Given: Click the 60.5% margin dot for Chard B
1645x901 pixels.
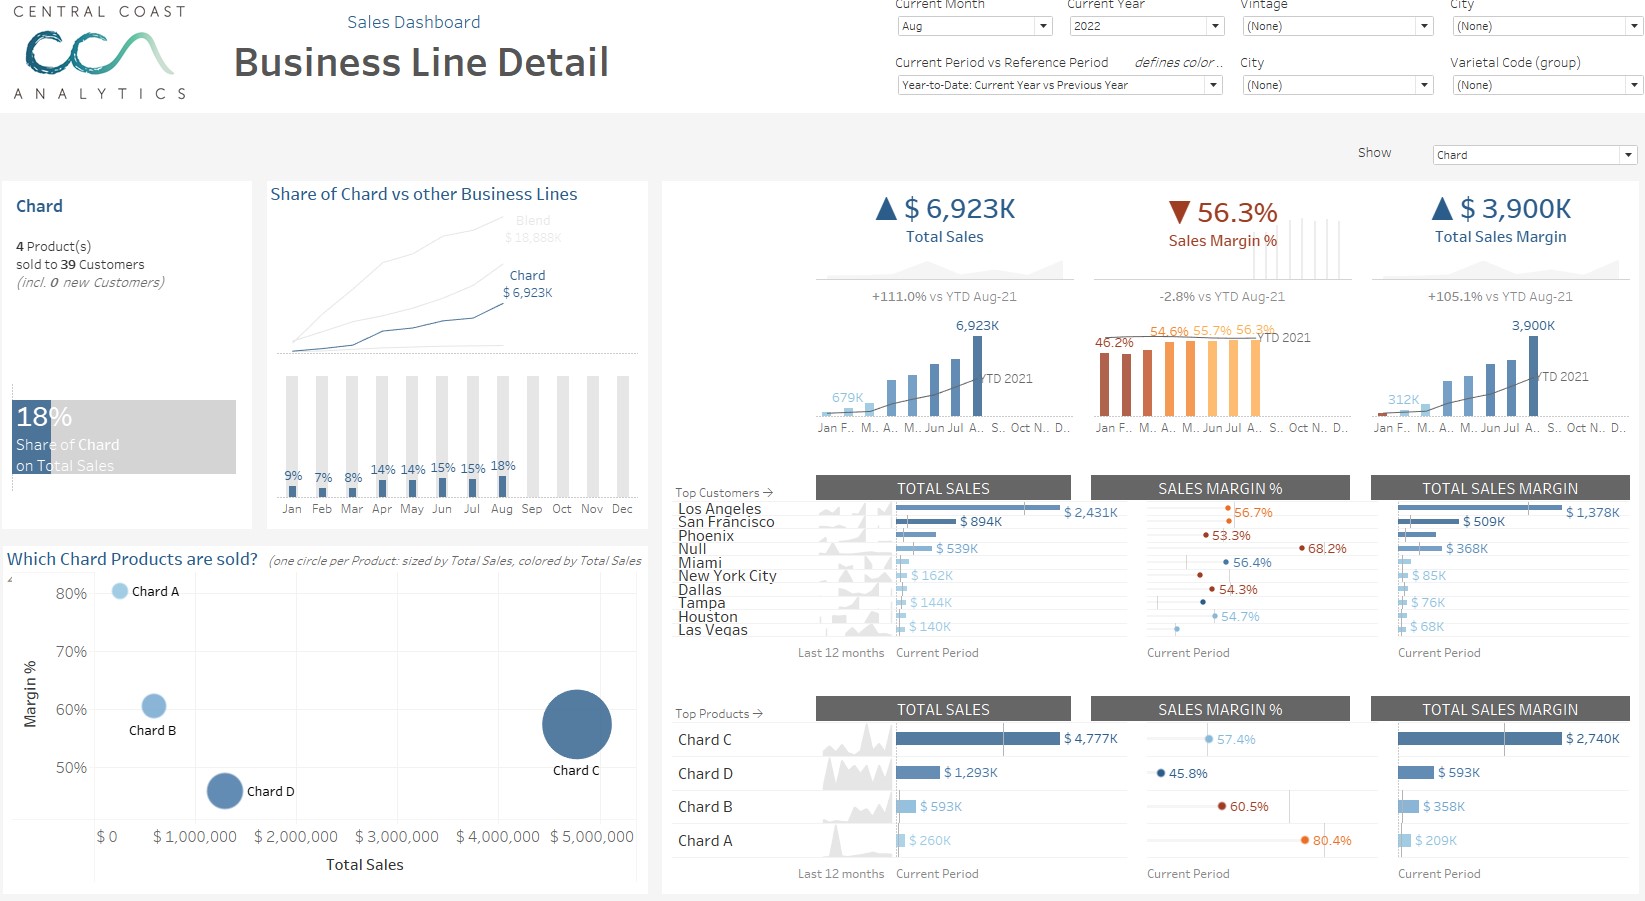Looking at the screenshot, I should pyautogui.click(x=1222, y=806).
